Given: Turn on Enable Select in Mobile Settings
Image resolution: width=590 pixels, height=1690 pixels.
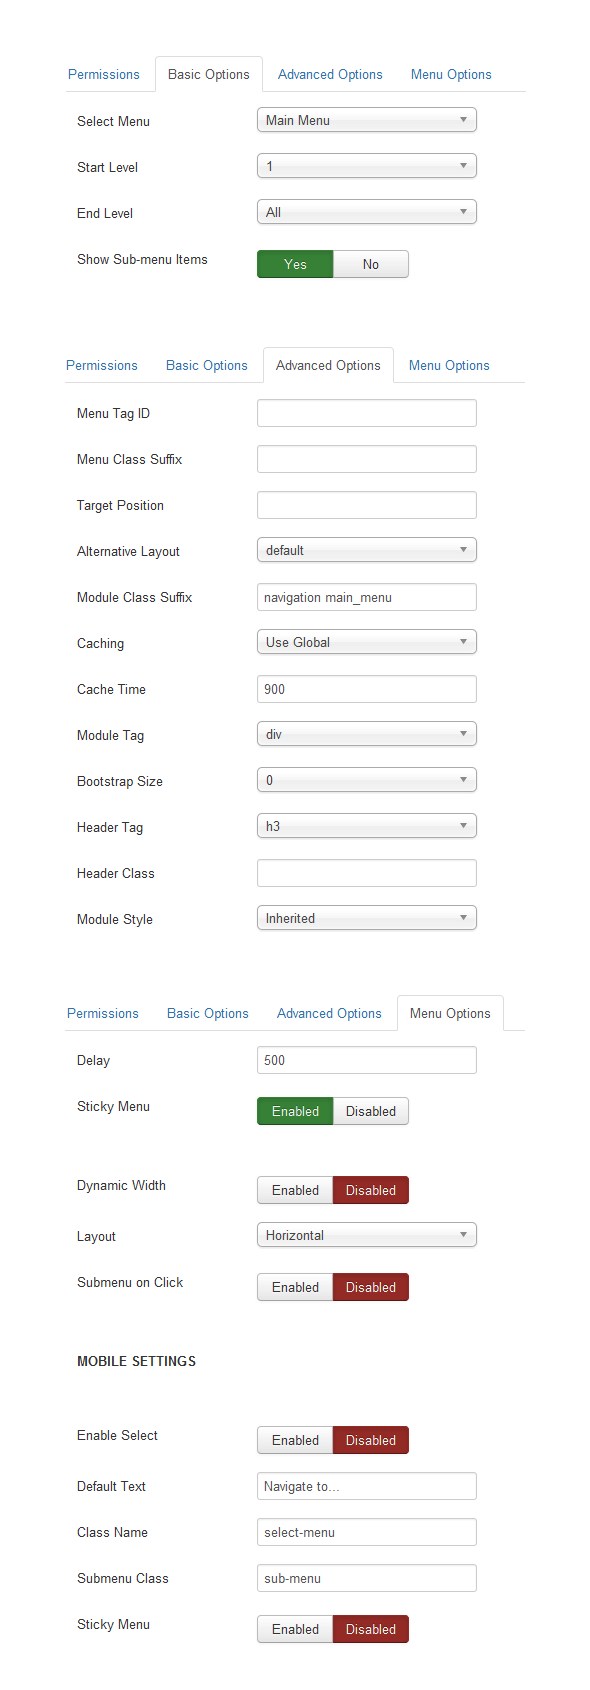Looking at the screenshot, I should click(x=295, y=1440).
